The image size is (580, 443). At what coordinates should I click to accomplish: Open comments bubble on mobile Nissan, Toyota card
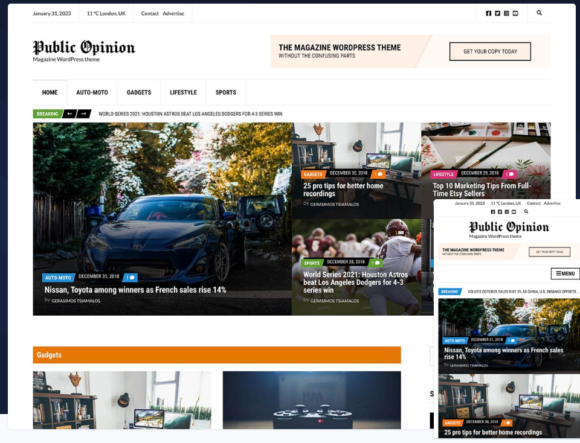[512, 340]
